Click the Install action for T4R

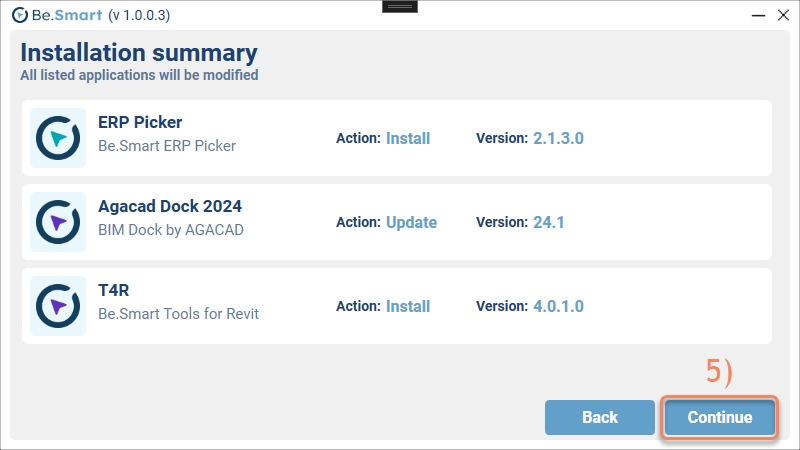click(x=408, y=306)
